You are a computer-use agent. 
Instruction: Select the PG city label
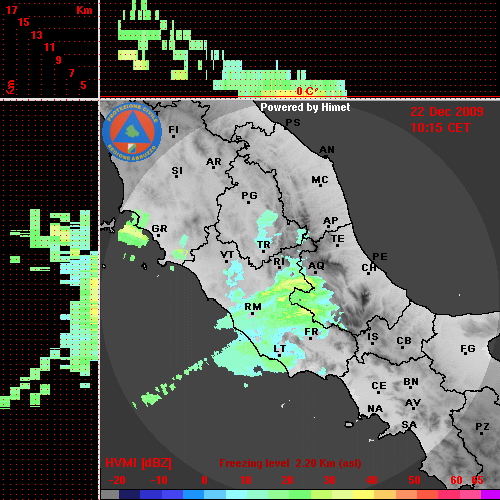click(x=249, y=195)
